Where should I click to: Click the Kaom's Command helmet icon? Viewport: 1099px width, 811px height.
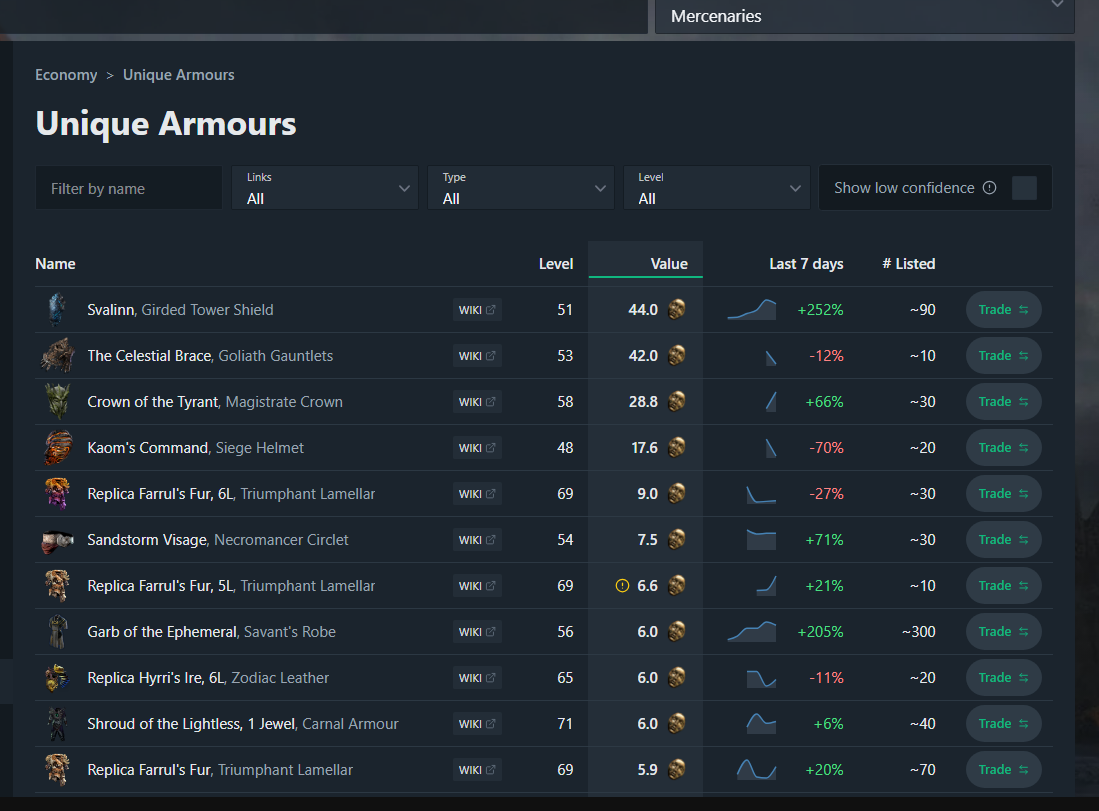click(57, 448)
